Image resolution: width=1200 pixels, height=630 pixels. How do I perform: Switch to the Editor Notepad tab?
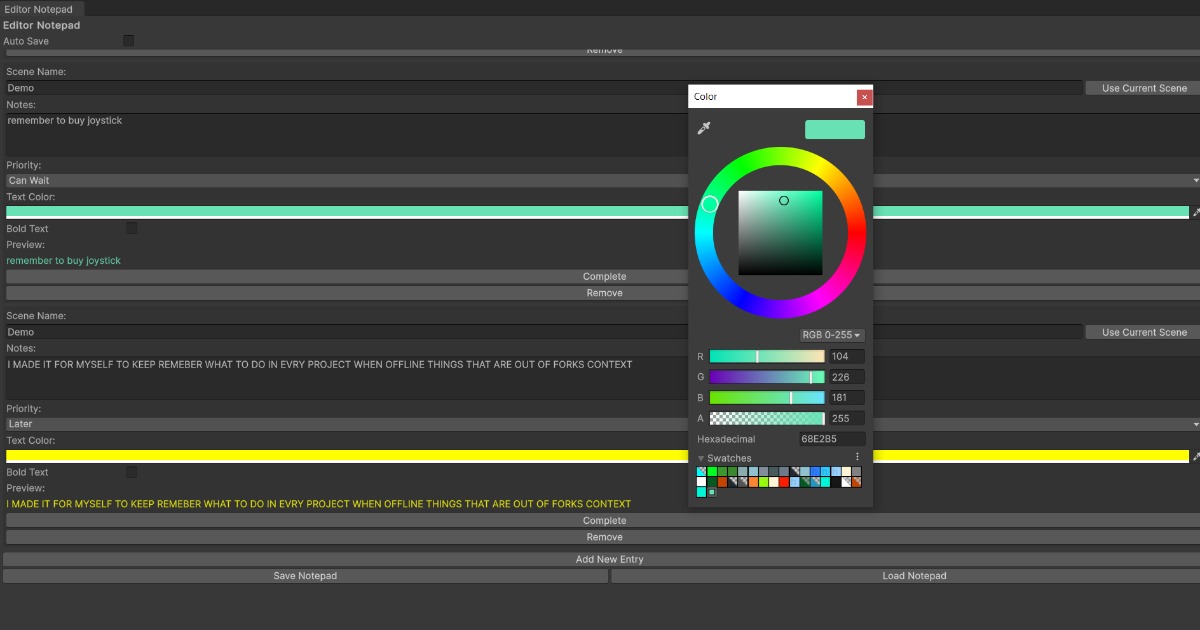[41, 8]
